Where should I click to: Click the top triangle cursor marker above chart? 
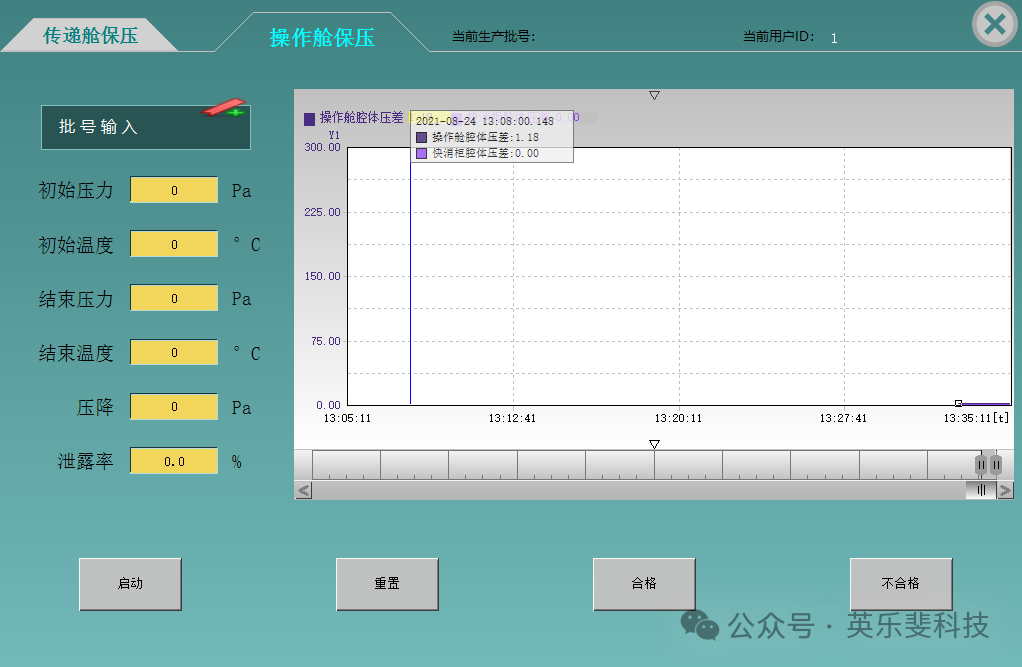654,94
